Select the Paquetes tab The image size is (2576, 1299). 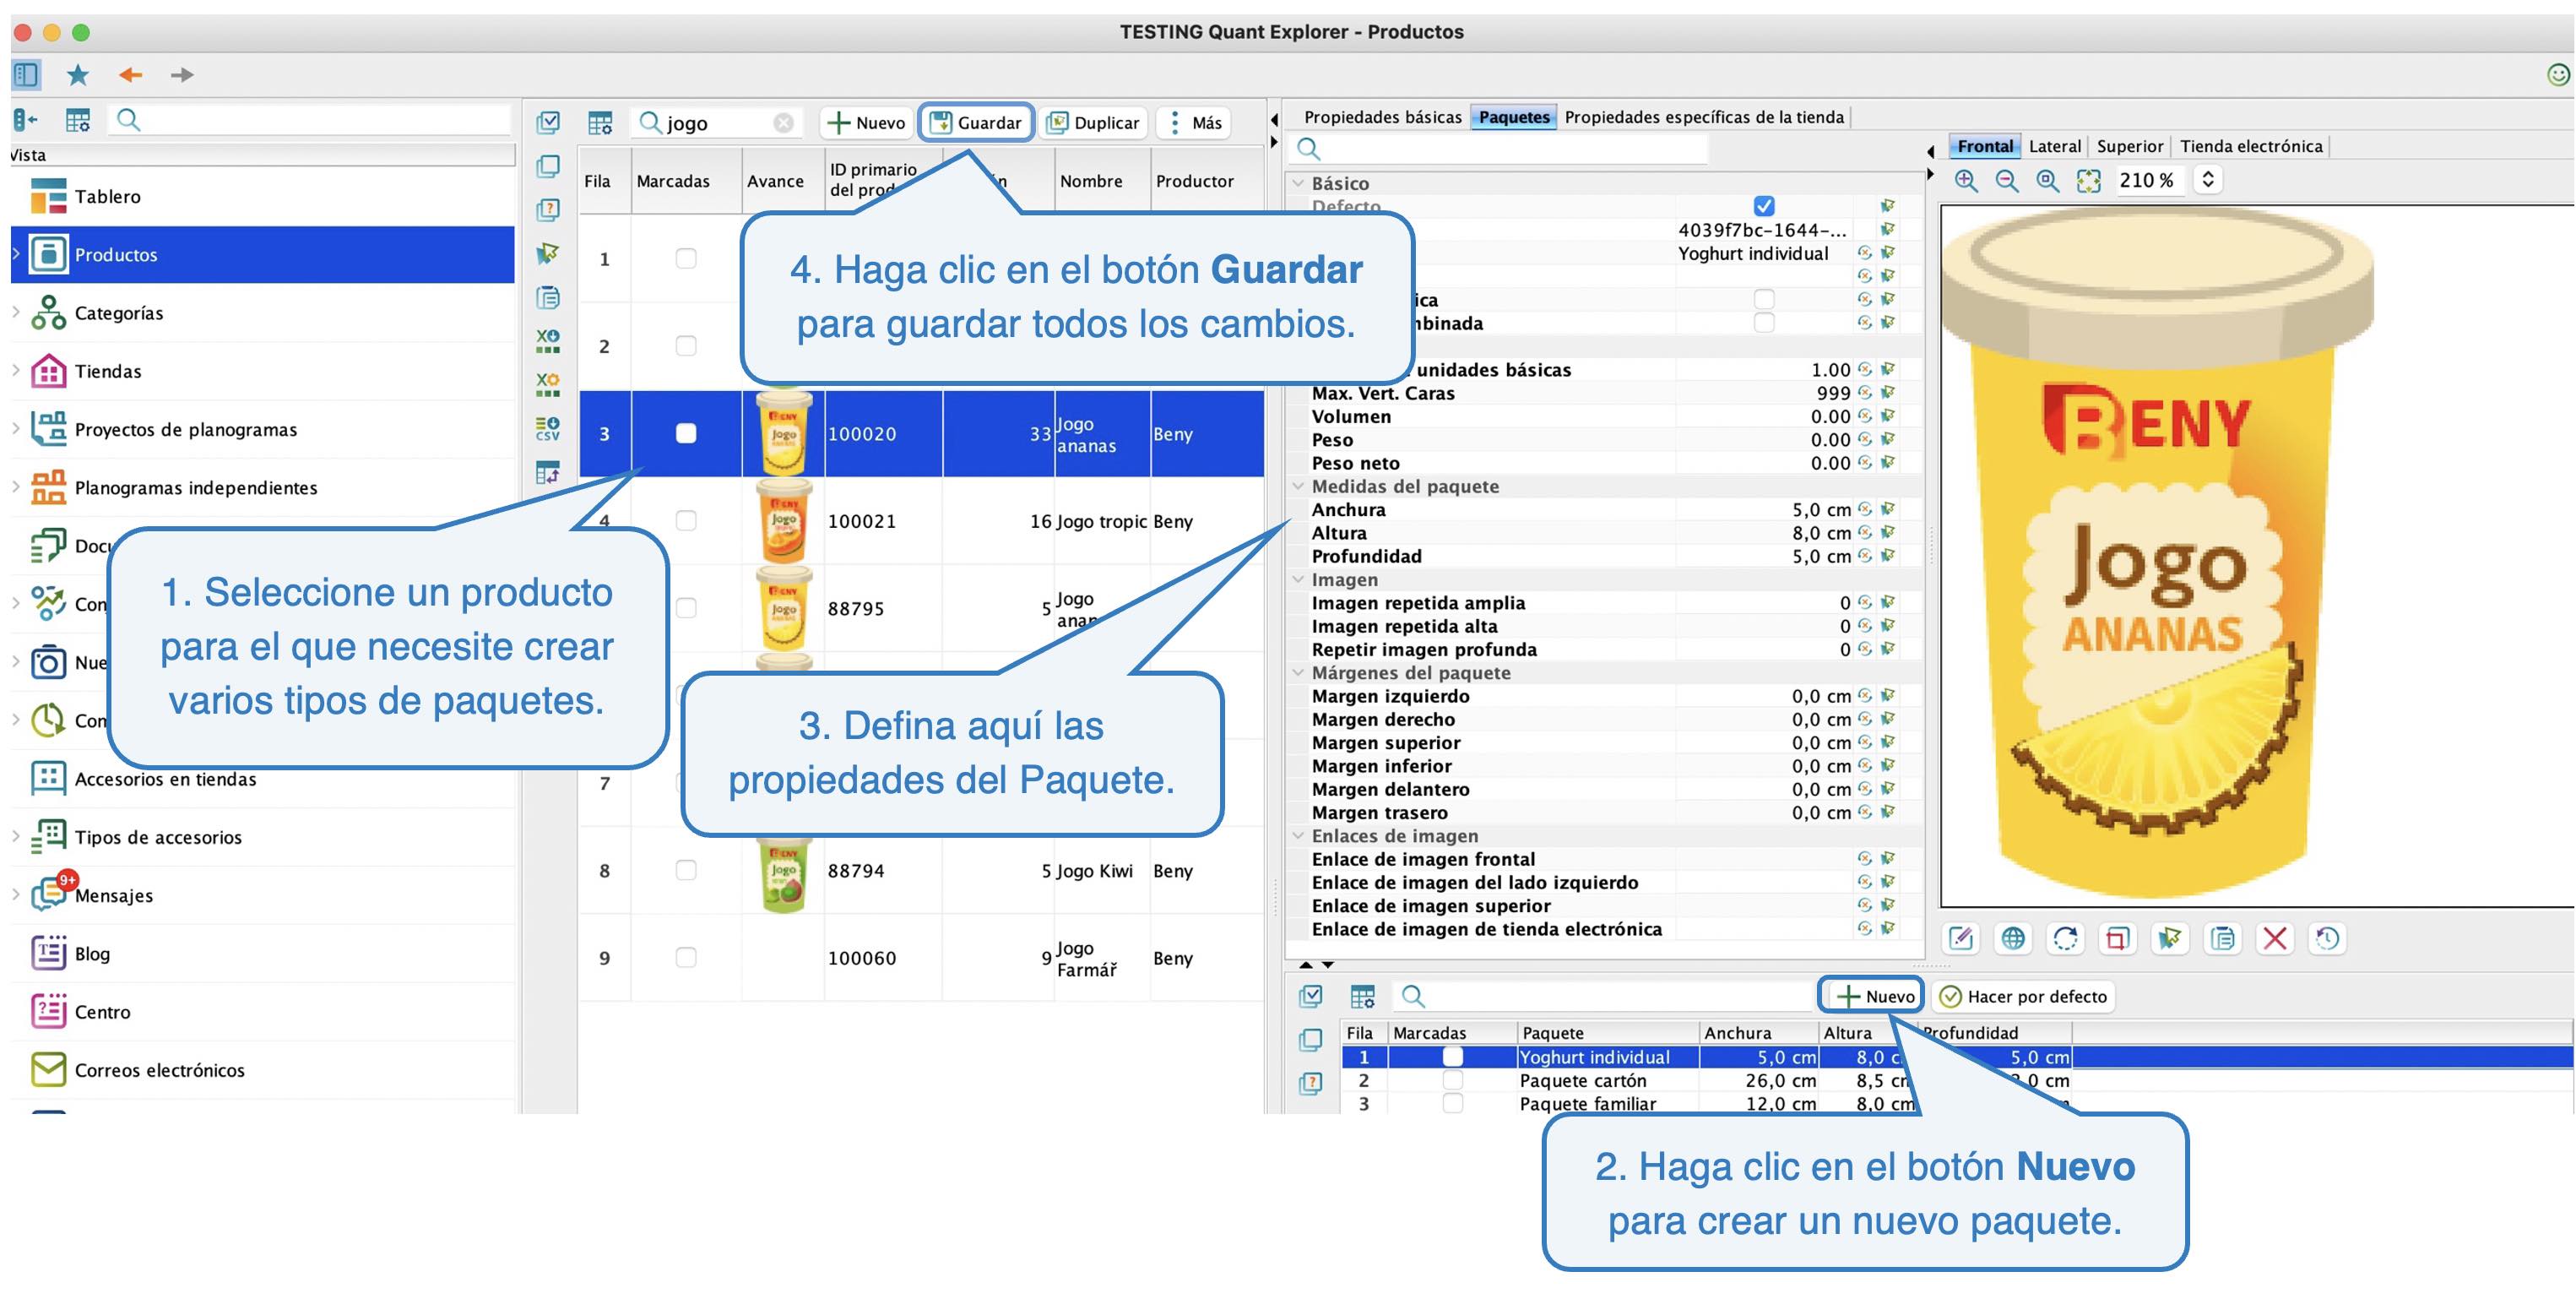tap(1514, 117)
